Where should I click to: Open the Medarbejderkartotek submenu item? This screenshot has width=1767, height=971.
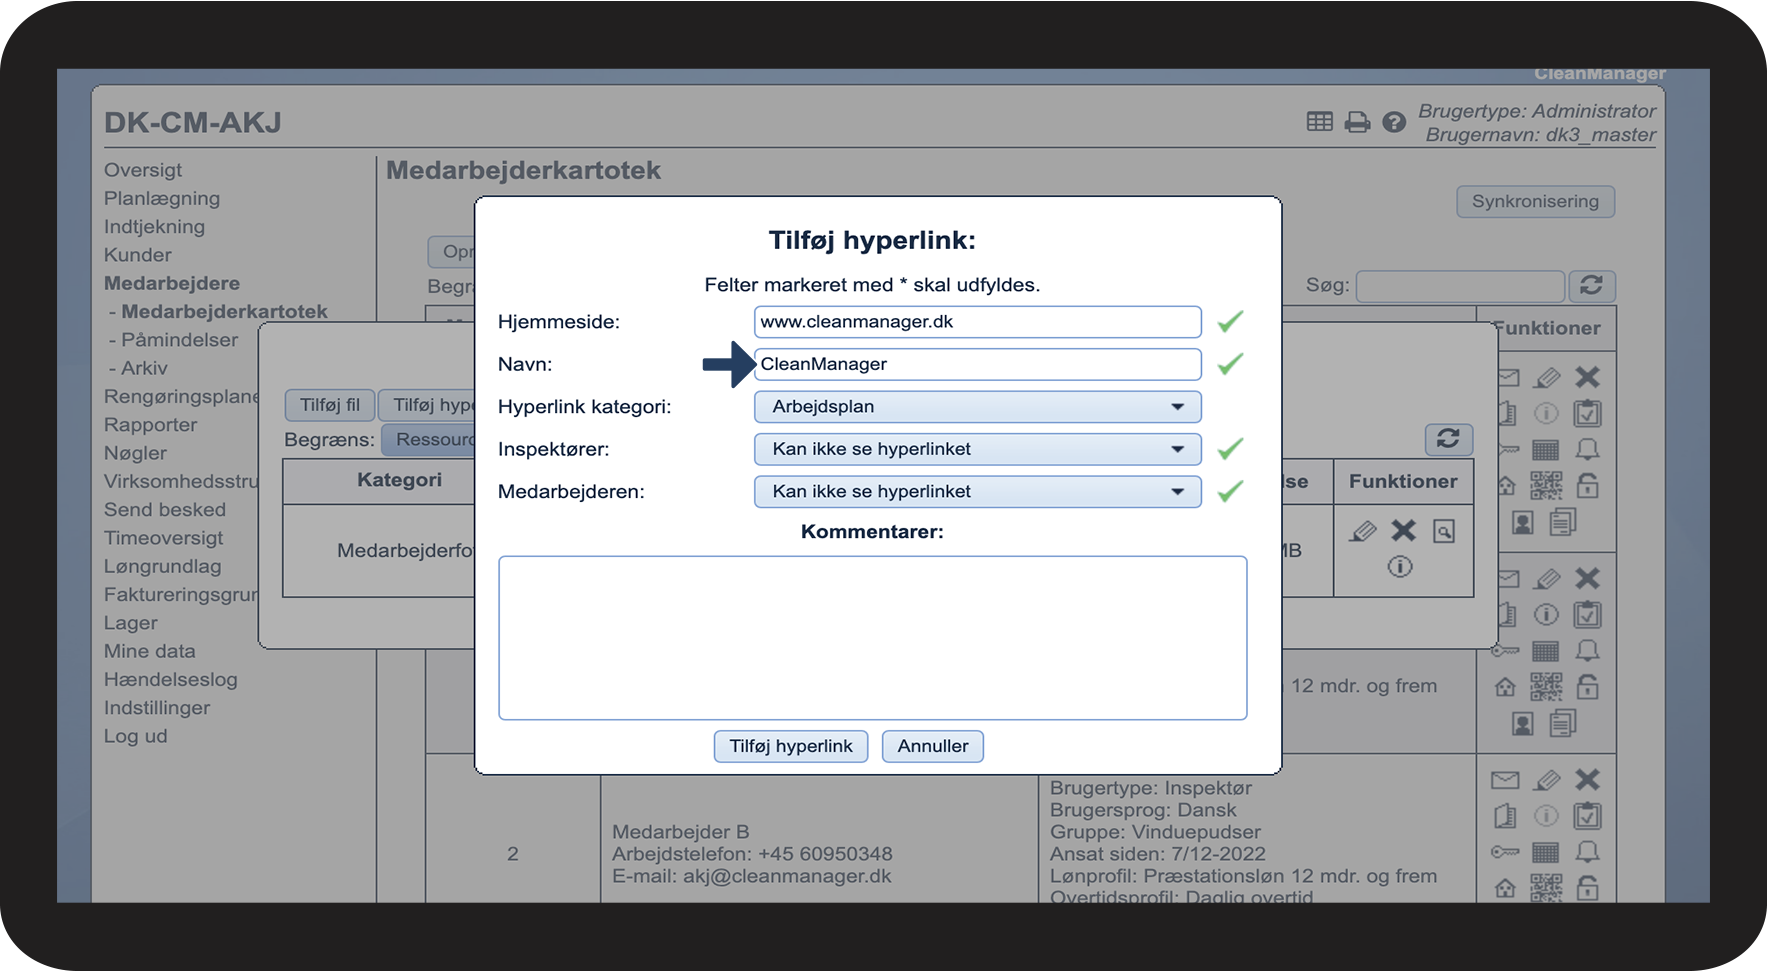click(x=224, y=311)
